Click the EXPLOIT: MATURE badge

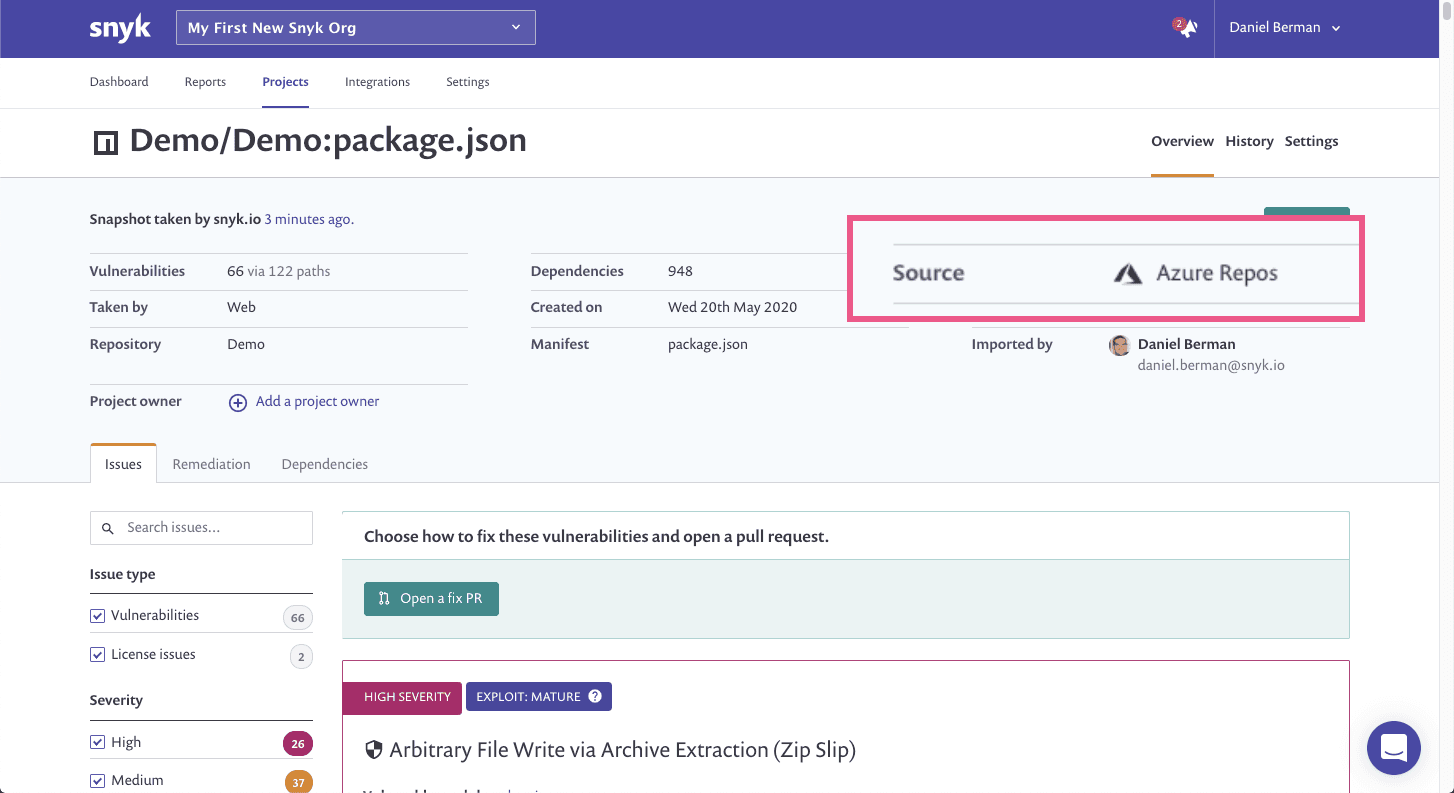pyautogui.click(x=539, y=696)
